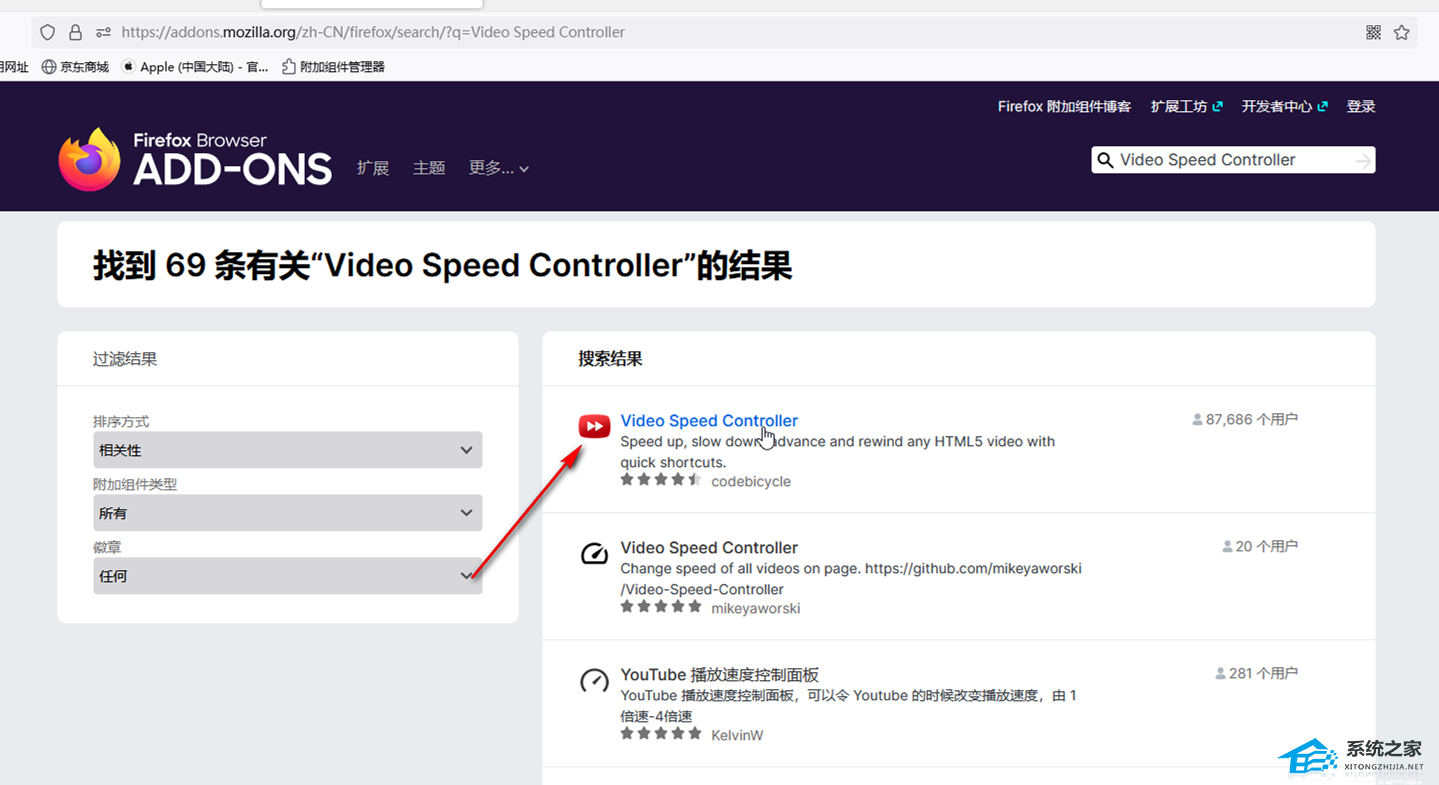Viewport: 1439px width, 785px height.
Task: Click the address bar URL
Action: click(373, 32)
